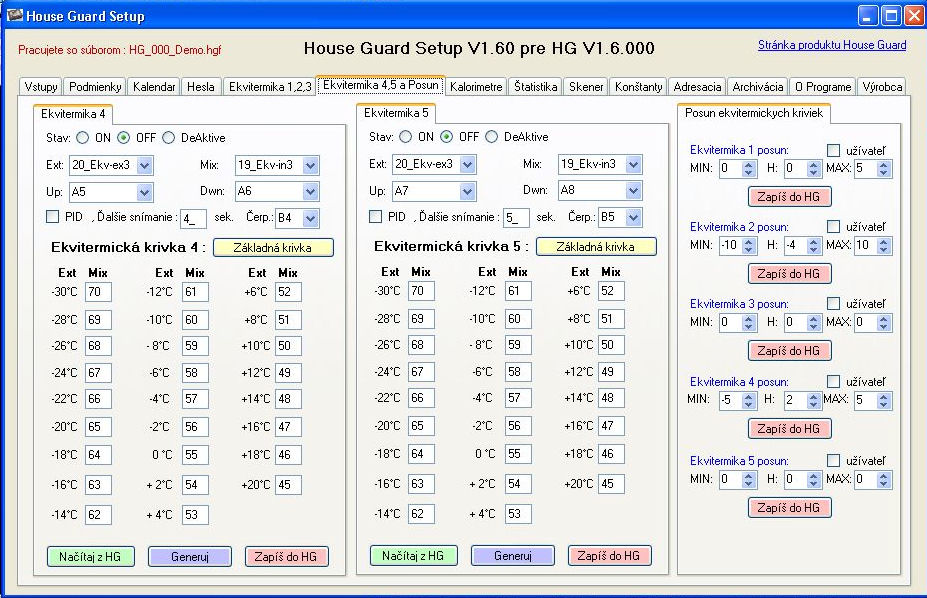927x598 pixels.
Task: Switch to the Vstupy tab
Action: tap(41, 87)
